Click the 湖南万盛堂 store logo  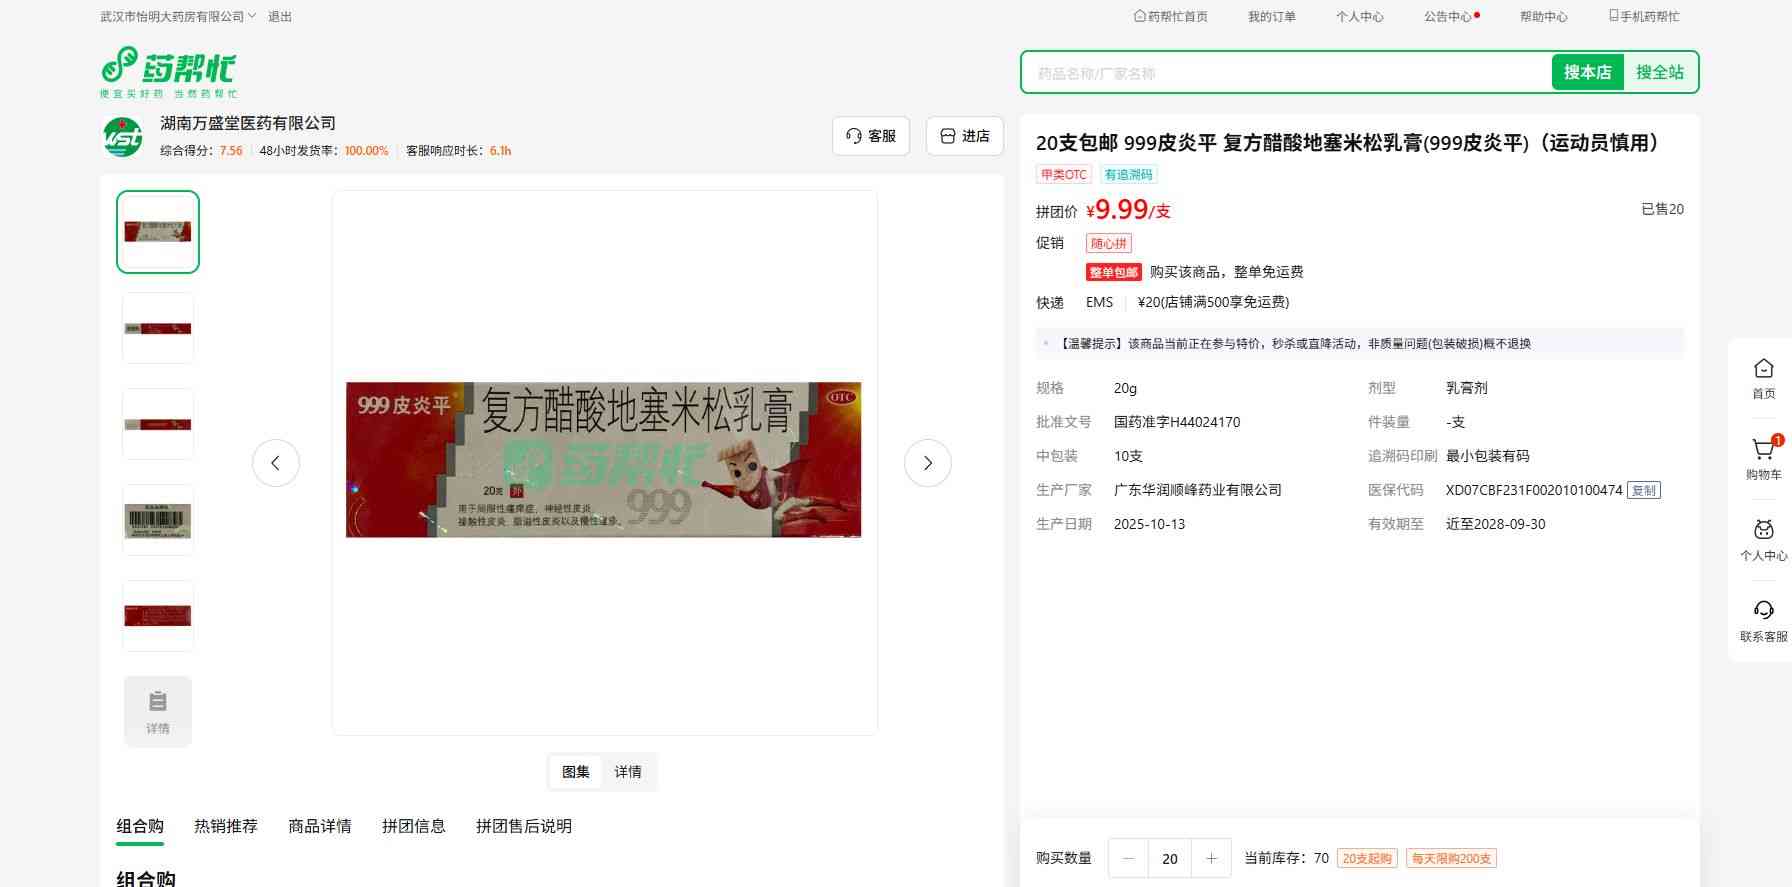[124, 137]
